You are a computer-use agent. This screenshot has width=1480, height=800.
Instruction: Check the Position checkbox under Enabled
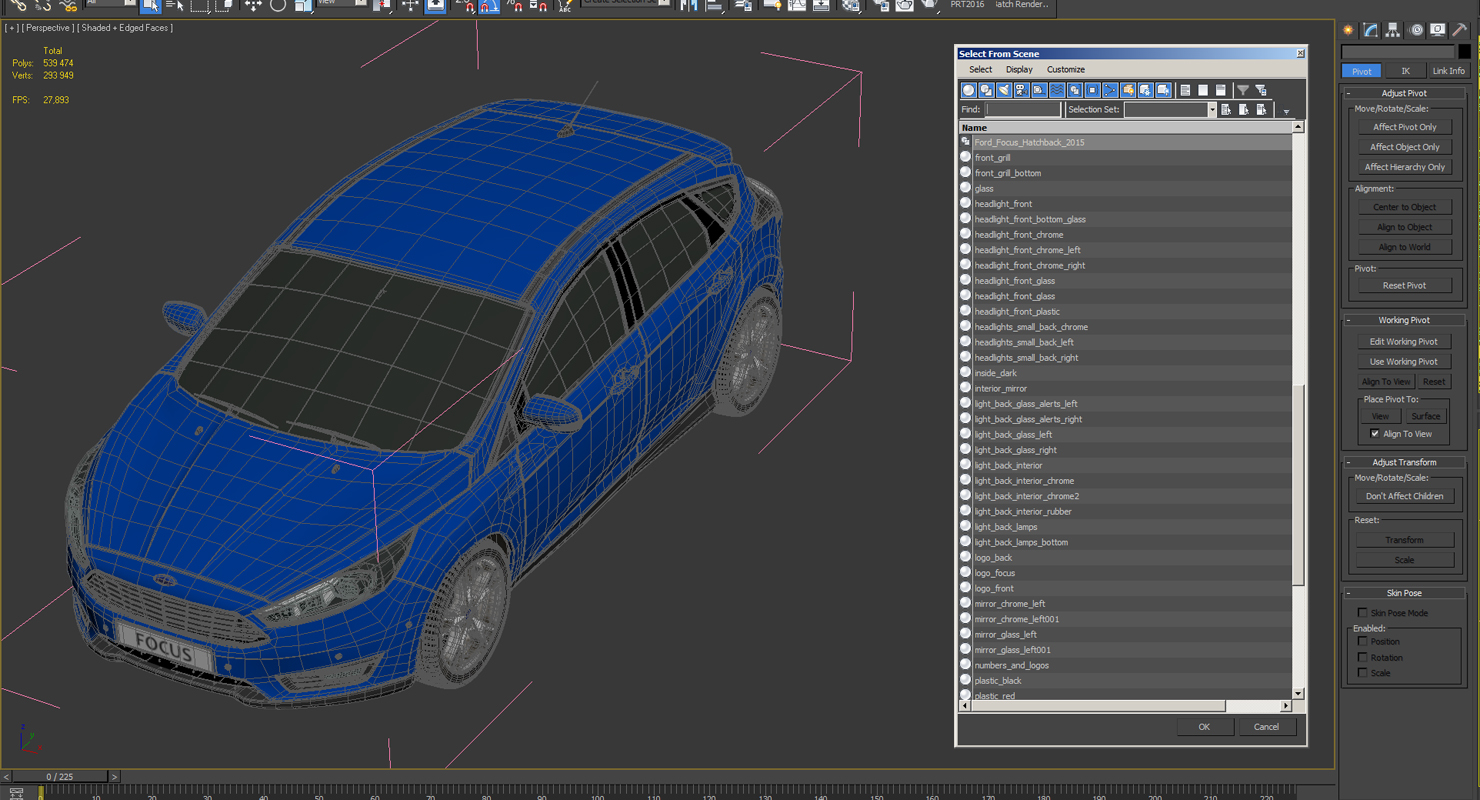[1362, 641]
